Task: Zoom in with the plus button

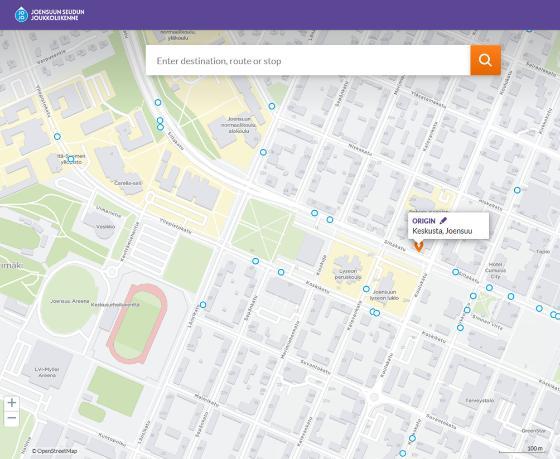Action: click(x=11, y=403)
